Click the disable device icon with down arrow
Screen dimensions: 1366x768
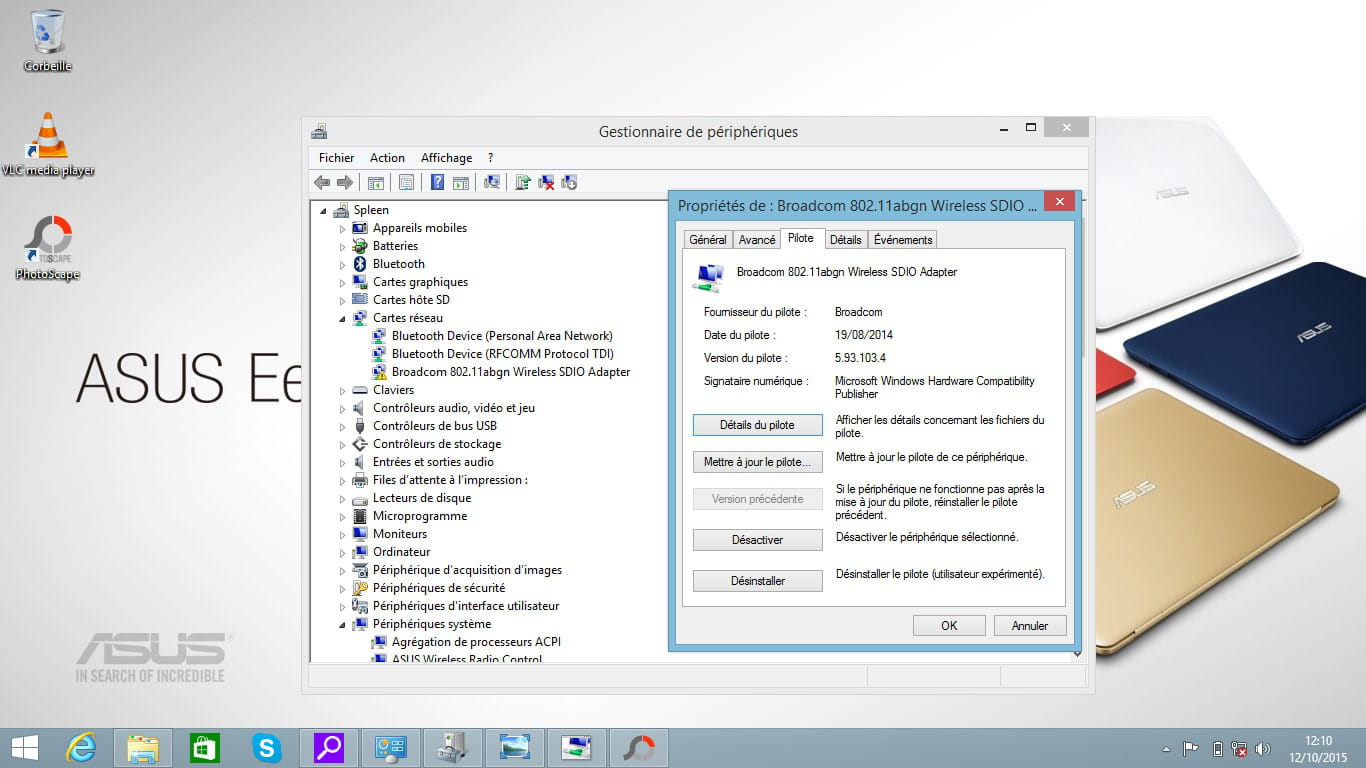coord(569,182)
